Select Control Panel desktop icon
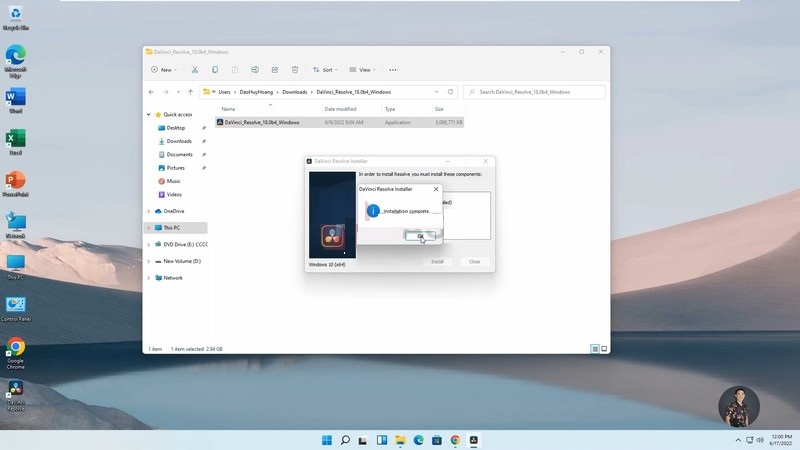The image size is (800, 450). point(16,309)
